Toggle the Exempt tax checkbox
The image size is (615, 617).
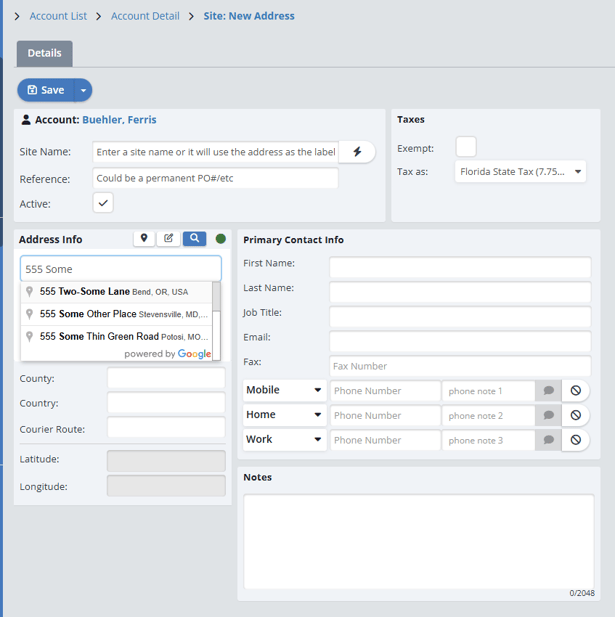point(466,148)
